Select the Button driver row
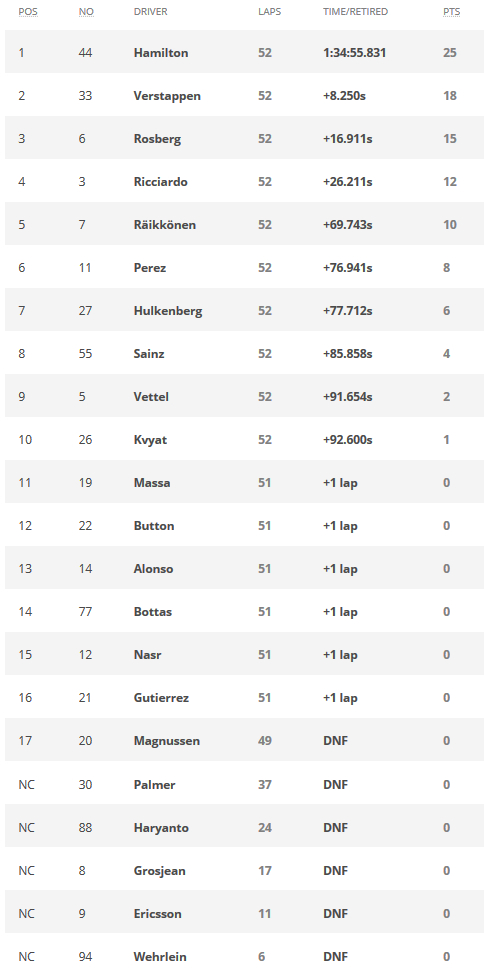This screenshot has height=980, width=484. click(244, 525)
